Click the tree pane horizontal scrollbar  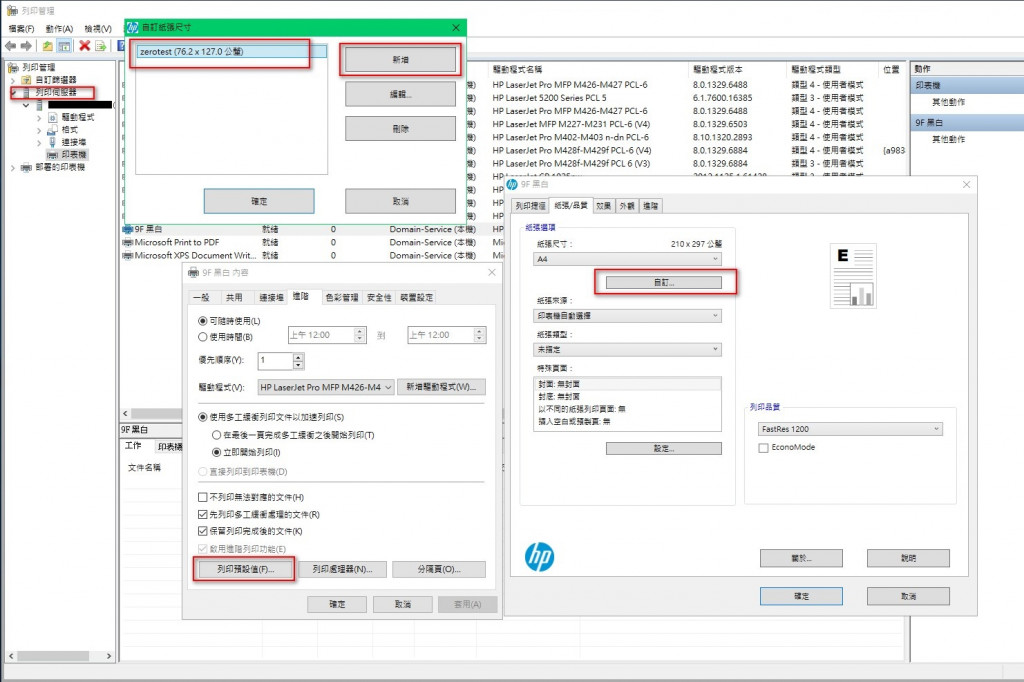click(59, 655)
